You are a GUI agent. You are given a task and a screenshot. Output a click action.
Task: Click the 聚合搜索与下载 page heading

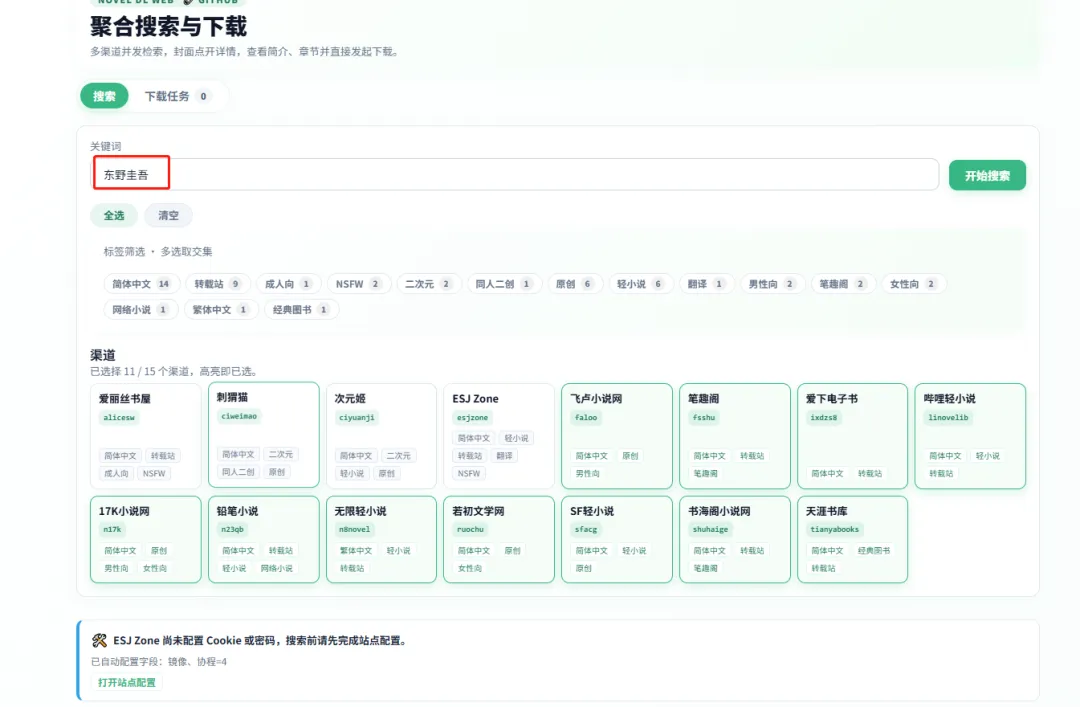click(168, 27)
